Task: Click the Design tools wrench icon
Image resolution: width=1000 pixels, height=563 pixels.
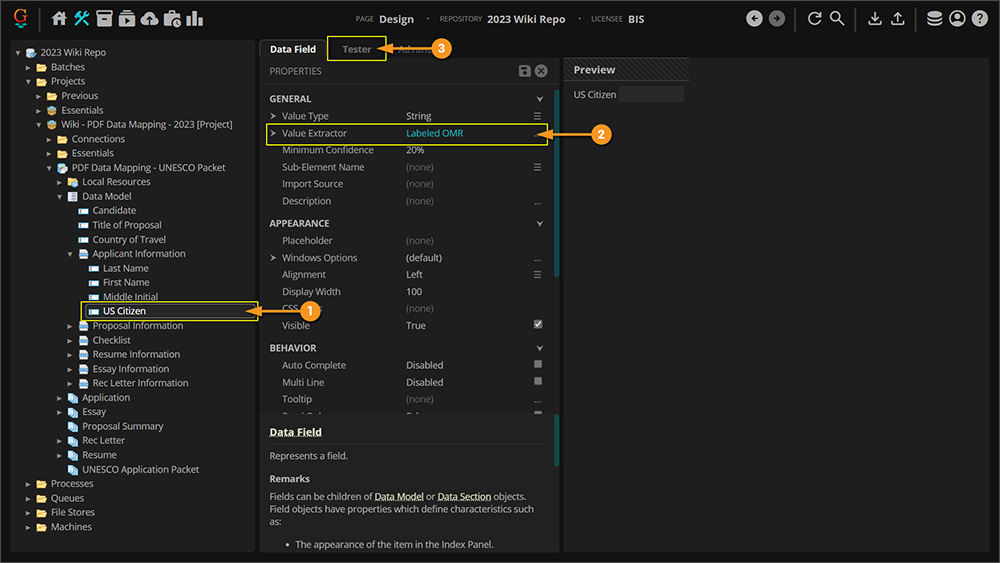Action: click(82, 18)
